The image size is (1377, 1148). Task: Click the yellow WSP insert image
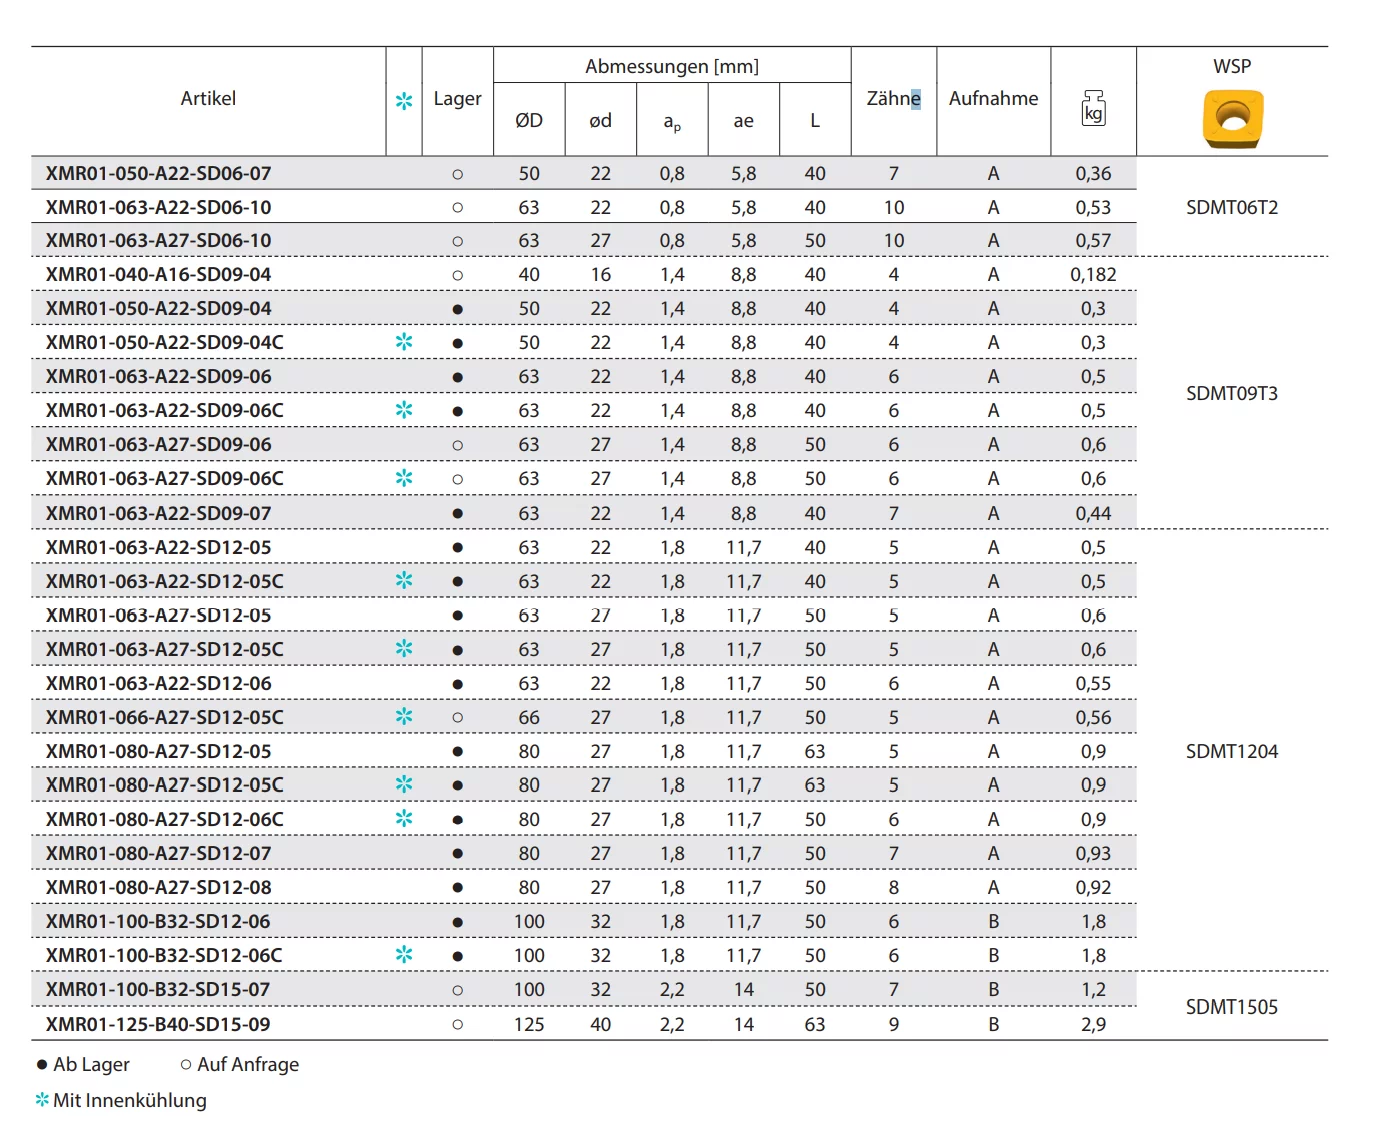pos(1232,118)
